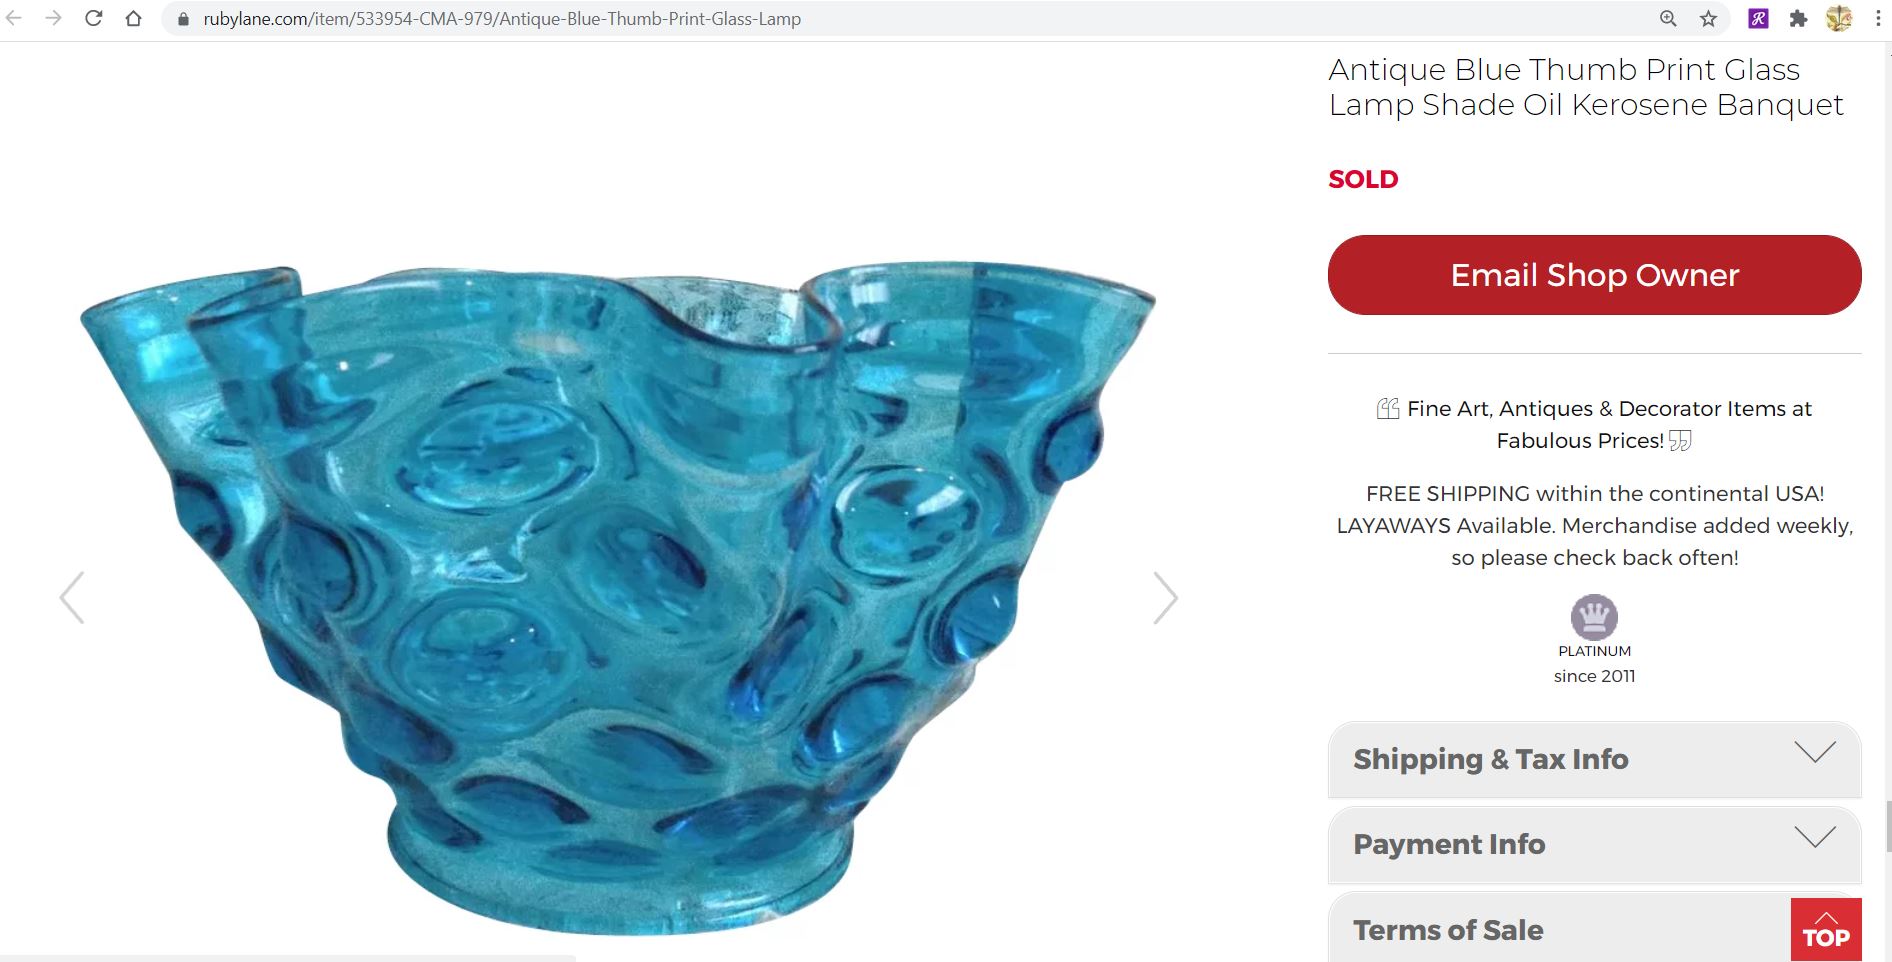This screenshot has width=1892, height=962.
Task: Bookmark this page with the star
Action: tap(1709, 18)
